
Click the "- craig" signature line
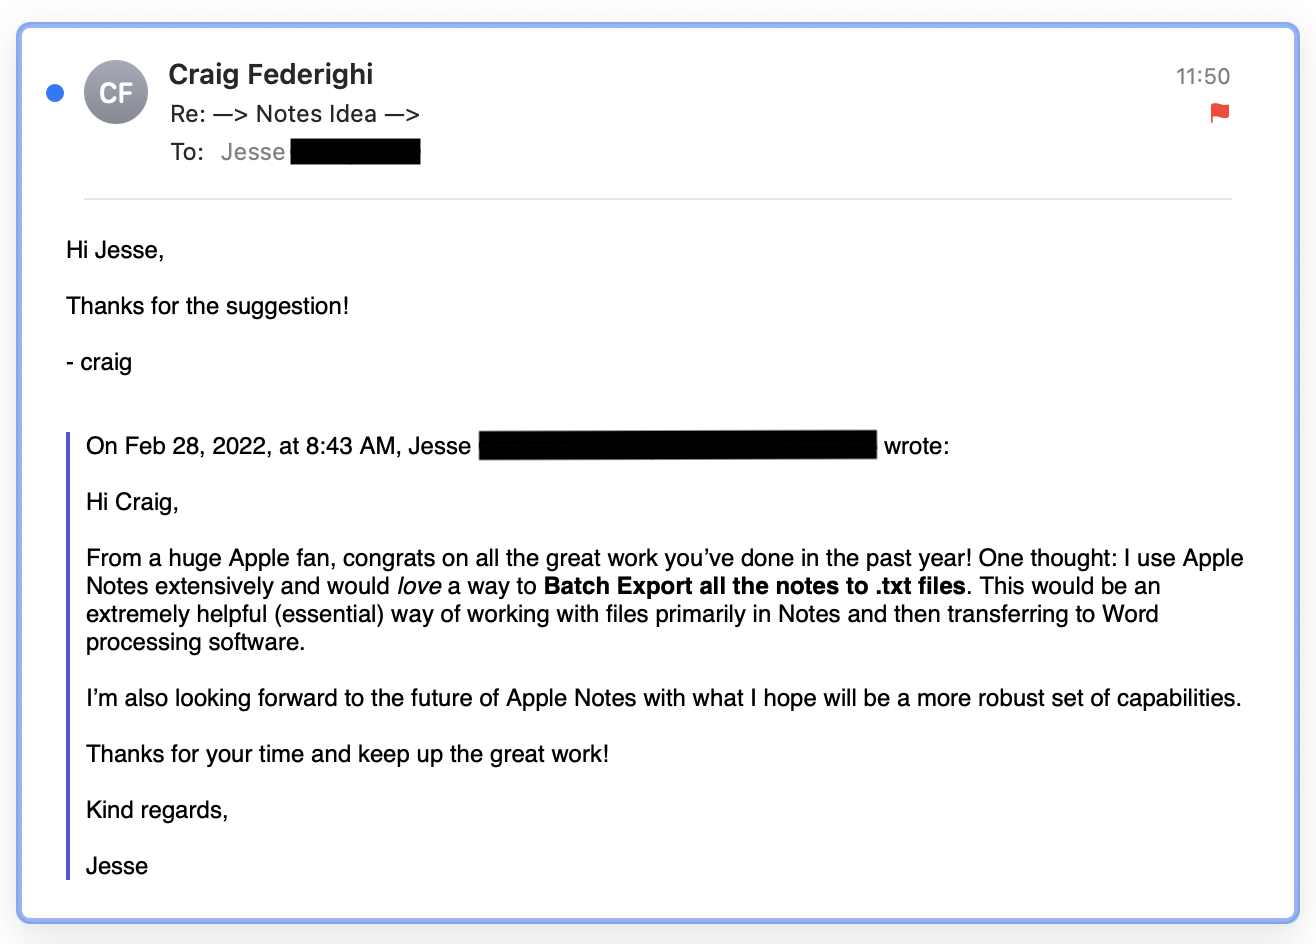(x=99, y=362)
